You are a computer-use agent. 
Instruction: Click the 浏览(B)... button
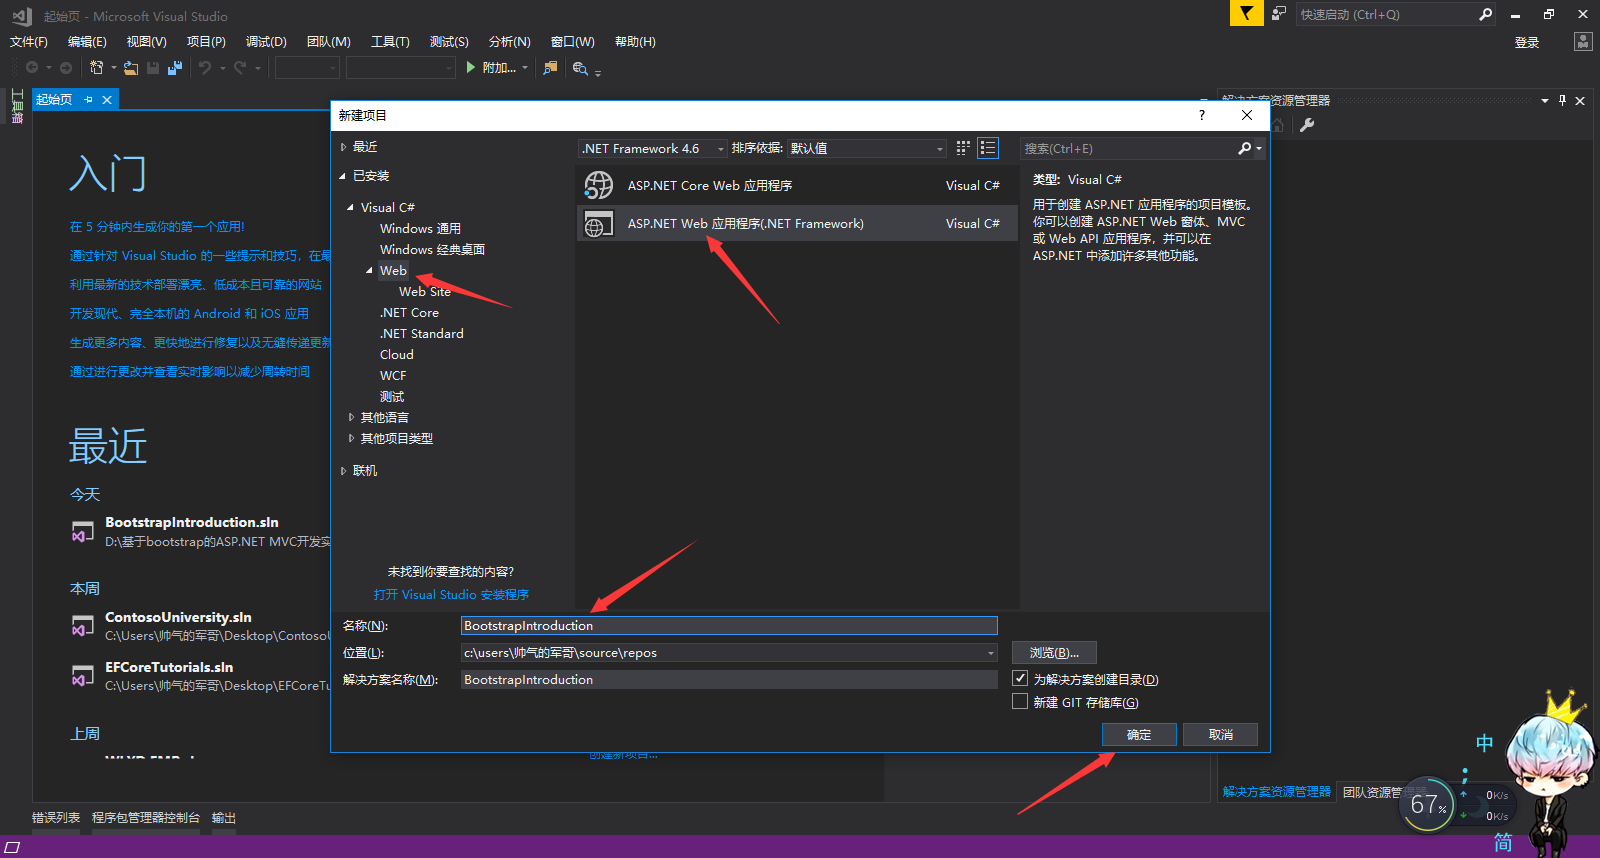pos(1054,653)
